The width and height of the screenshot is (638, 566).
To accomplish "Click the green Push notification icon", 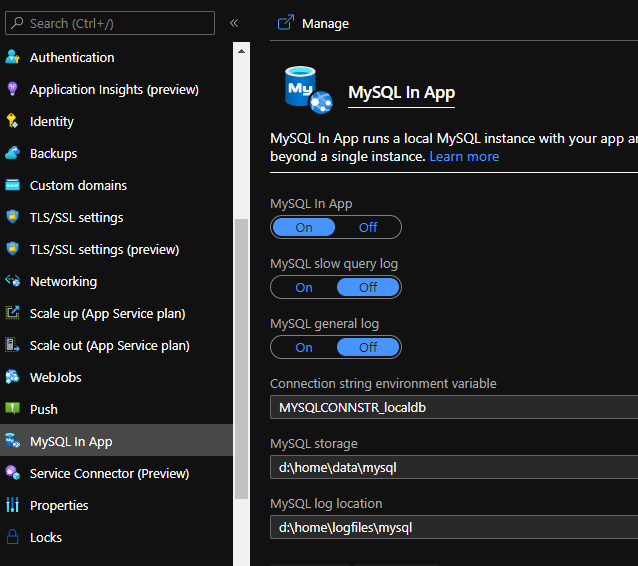I will (13, 408).
